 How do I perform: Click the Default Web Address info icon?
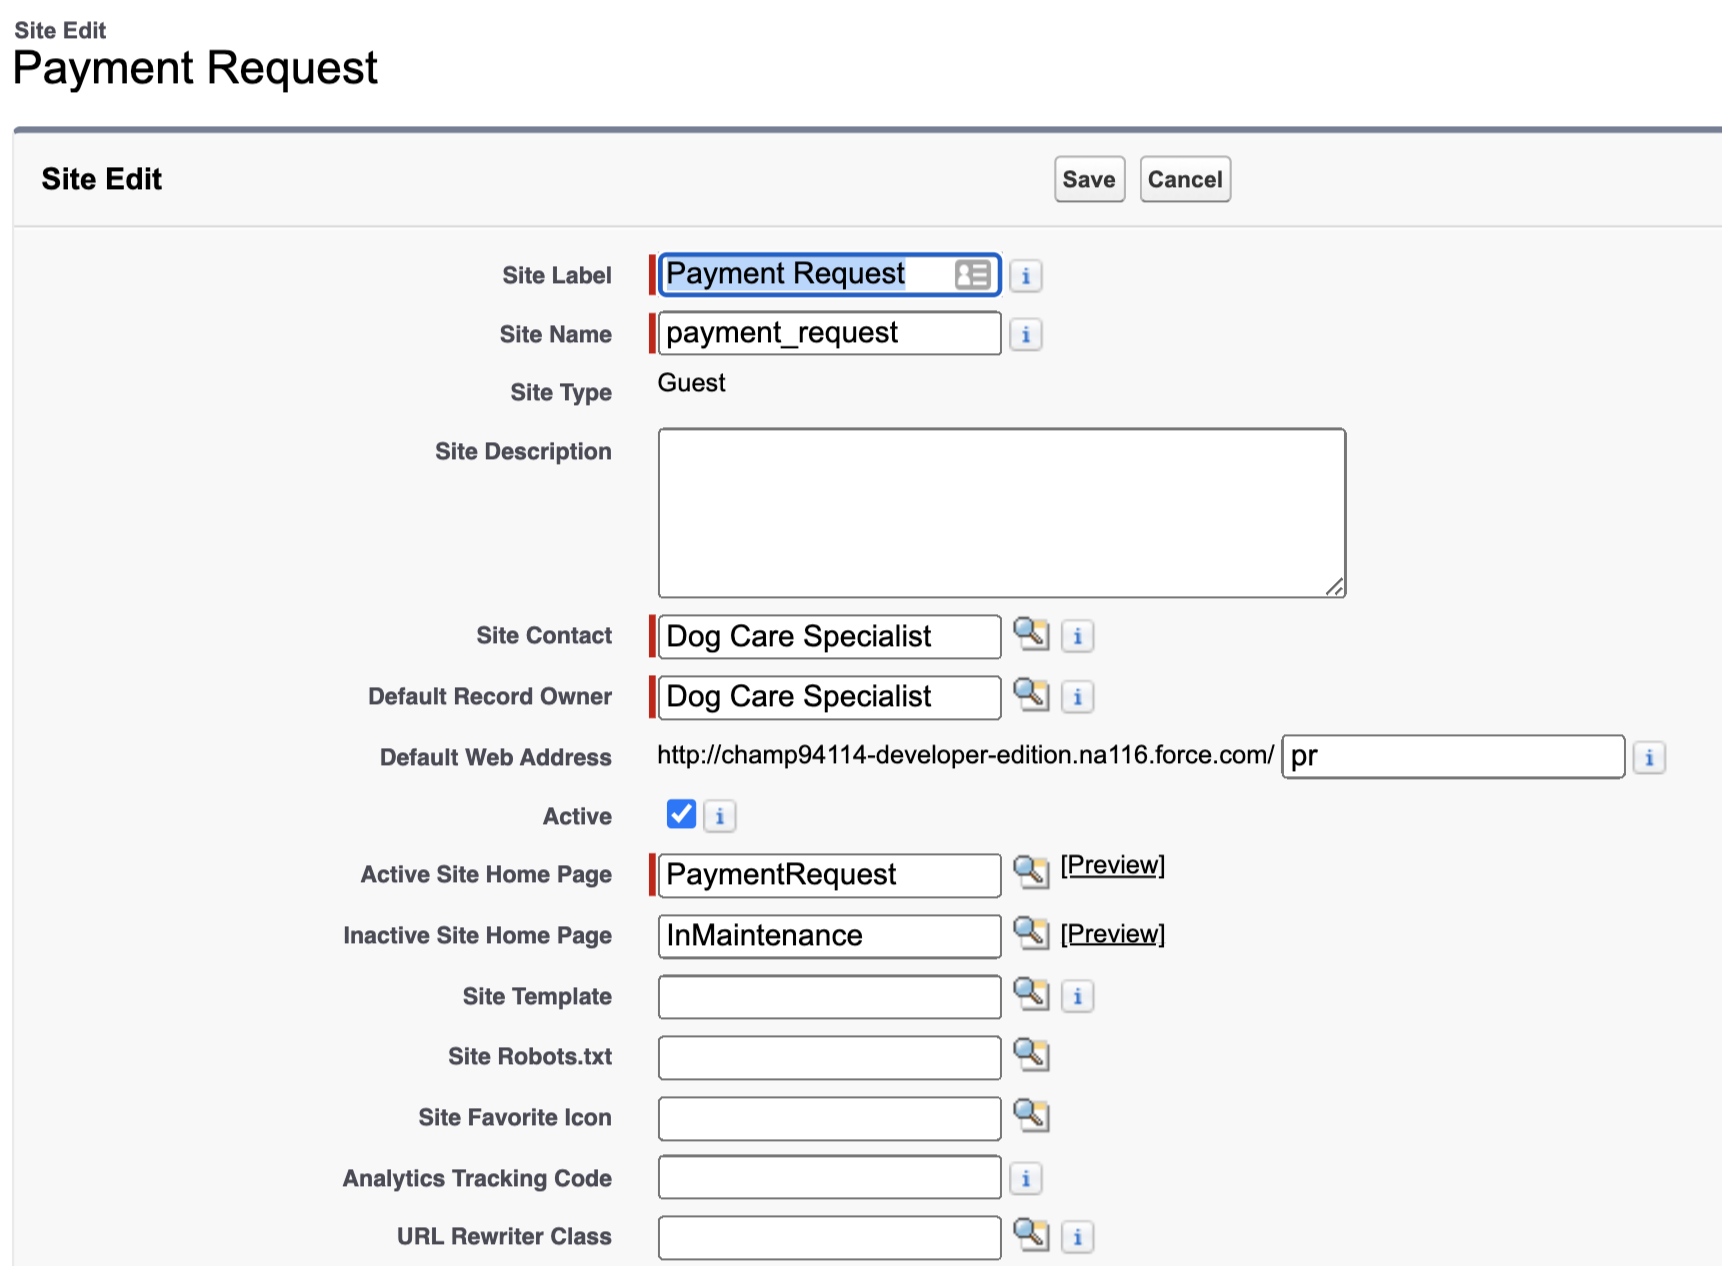tap(1650, 757)
